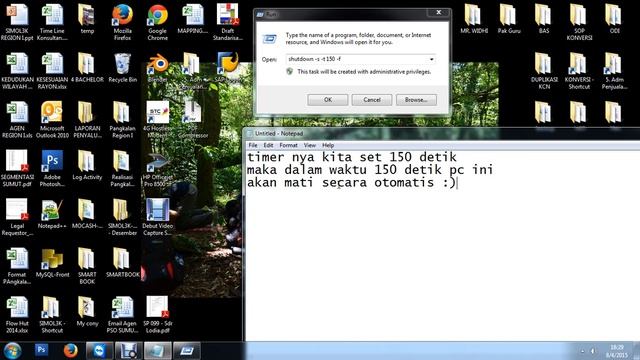Open the Notepad Format menu

288,145
